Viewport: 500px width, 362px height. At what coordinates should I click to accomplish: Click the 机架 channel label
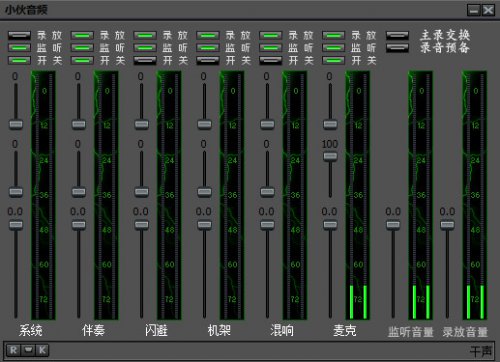coord(219,330)
